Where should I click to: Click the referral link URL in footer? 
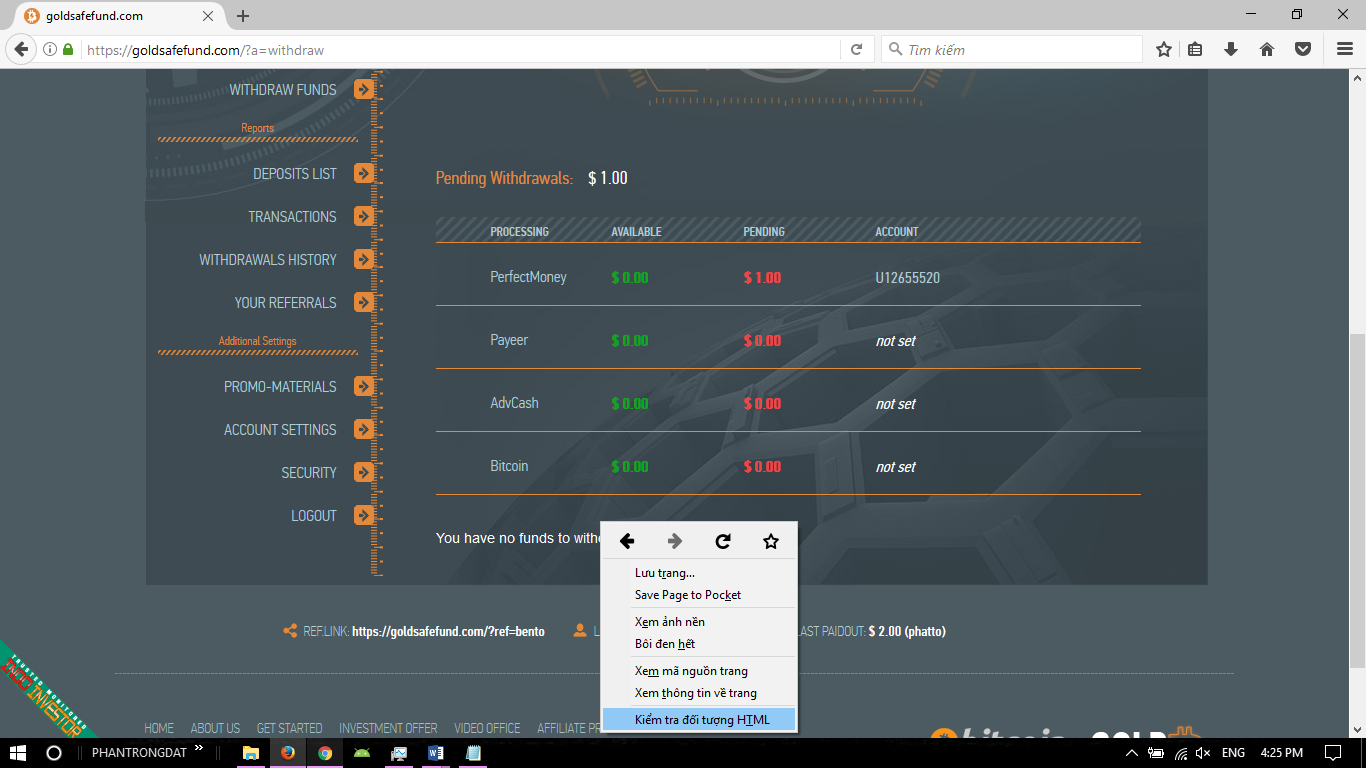pyautogui.click(x=448, y=631)
